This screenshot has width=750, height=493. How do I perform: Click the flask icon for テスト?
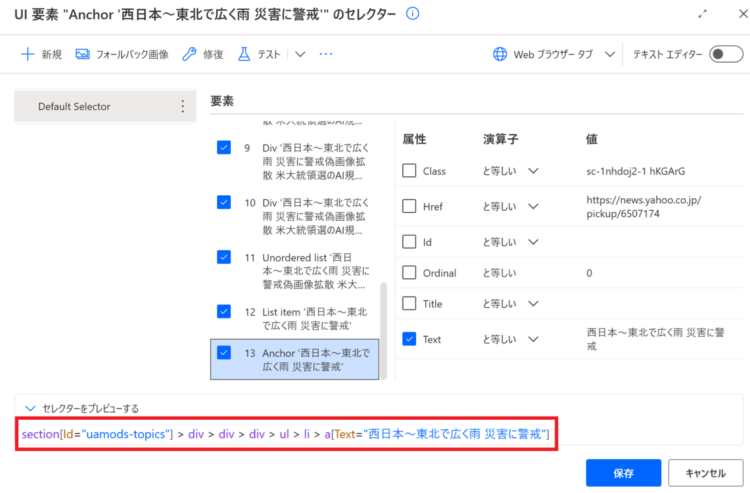[244, 54]
